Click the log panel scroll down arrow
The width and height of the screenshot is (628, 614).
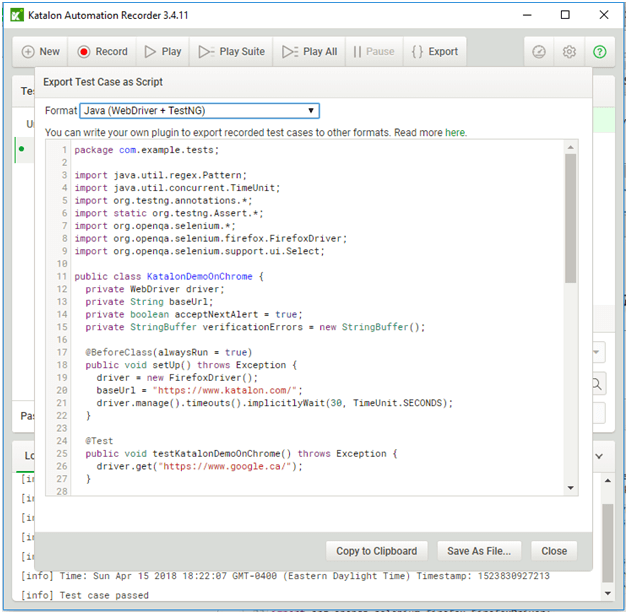pyautogui.click(x=608, y=593)
